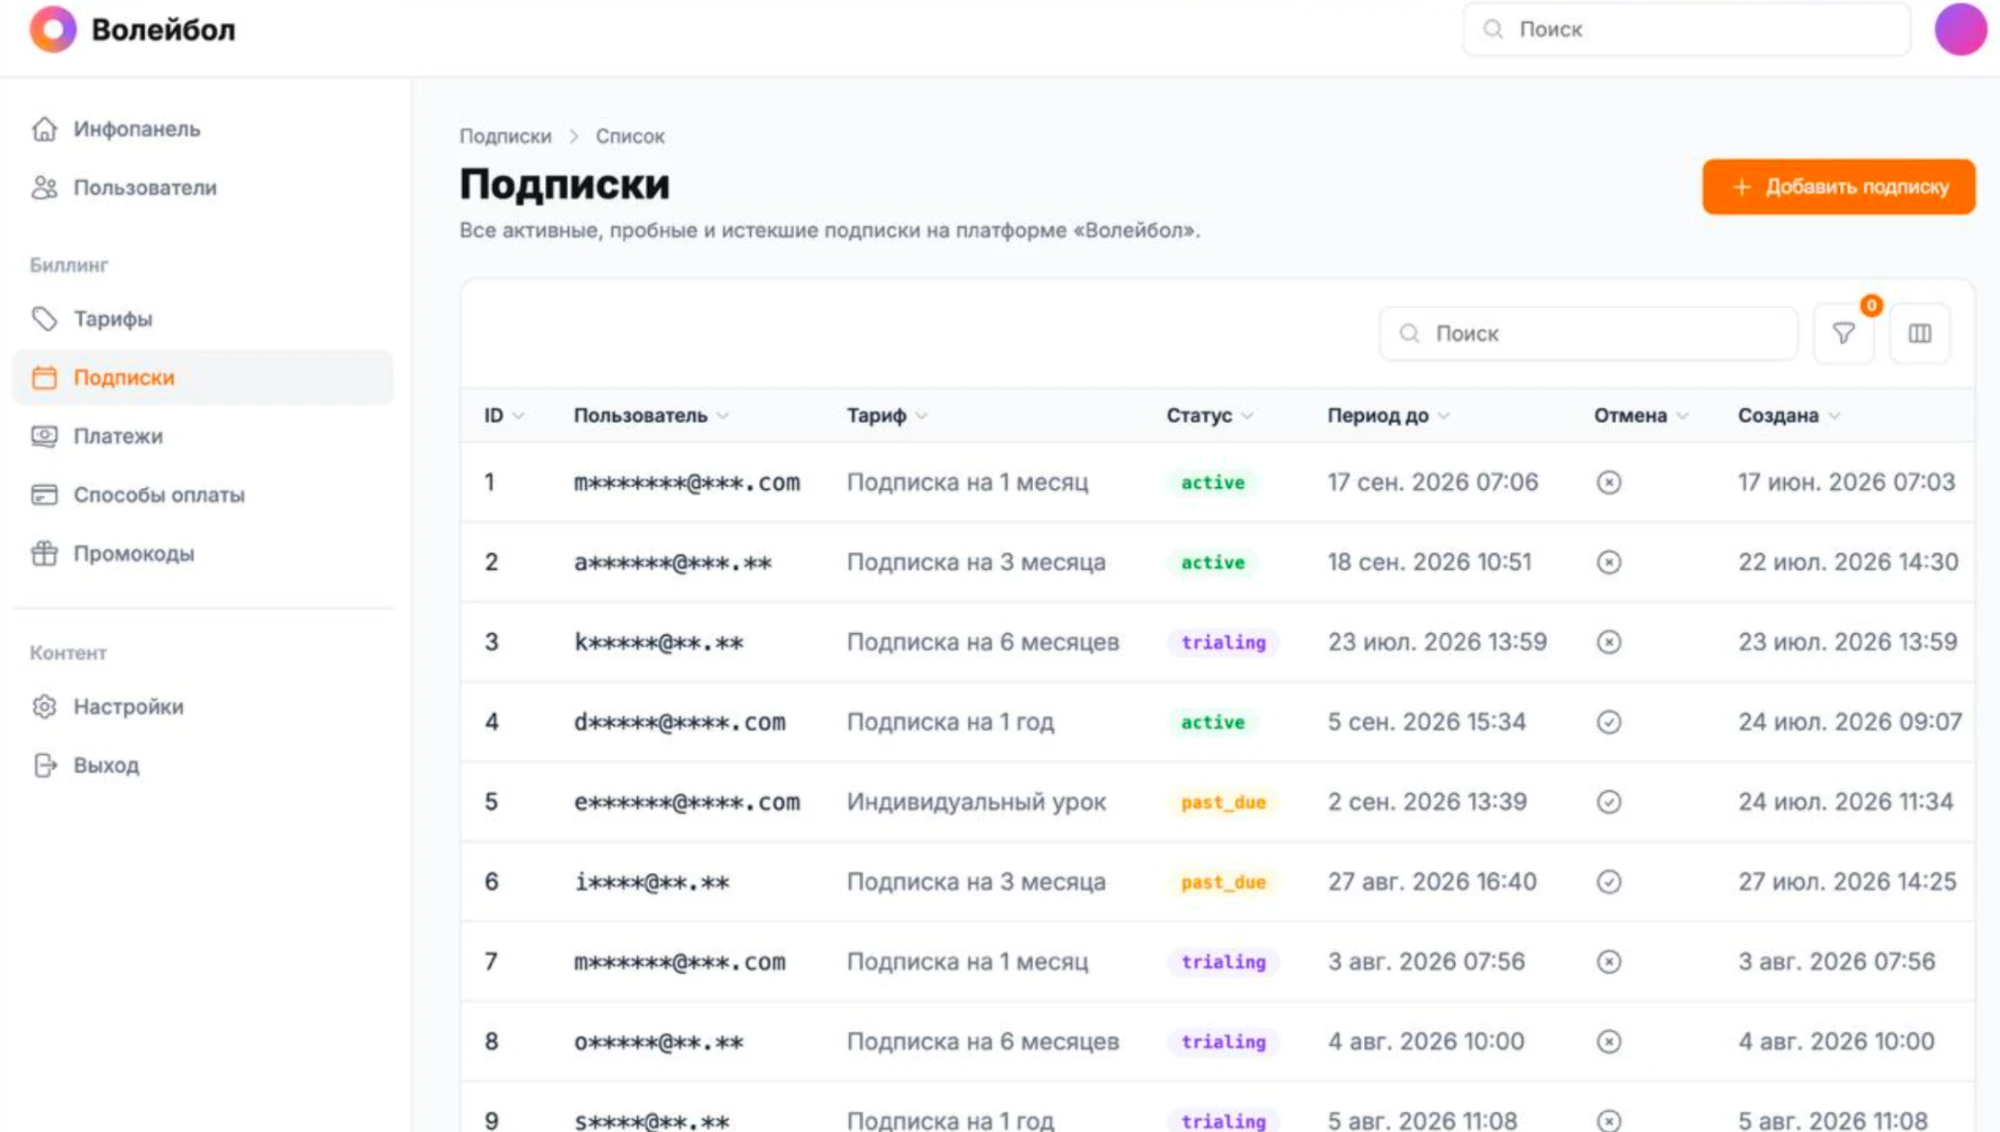The image size is (2000, 1132).
Task: Click user m*******@***.com in row 1
Action: coord(687,483)
